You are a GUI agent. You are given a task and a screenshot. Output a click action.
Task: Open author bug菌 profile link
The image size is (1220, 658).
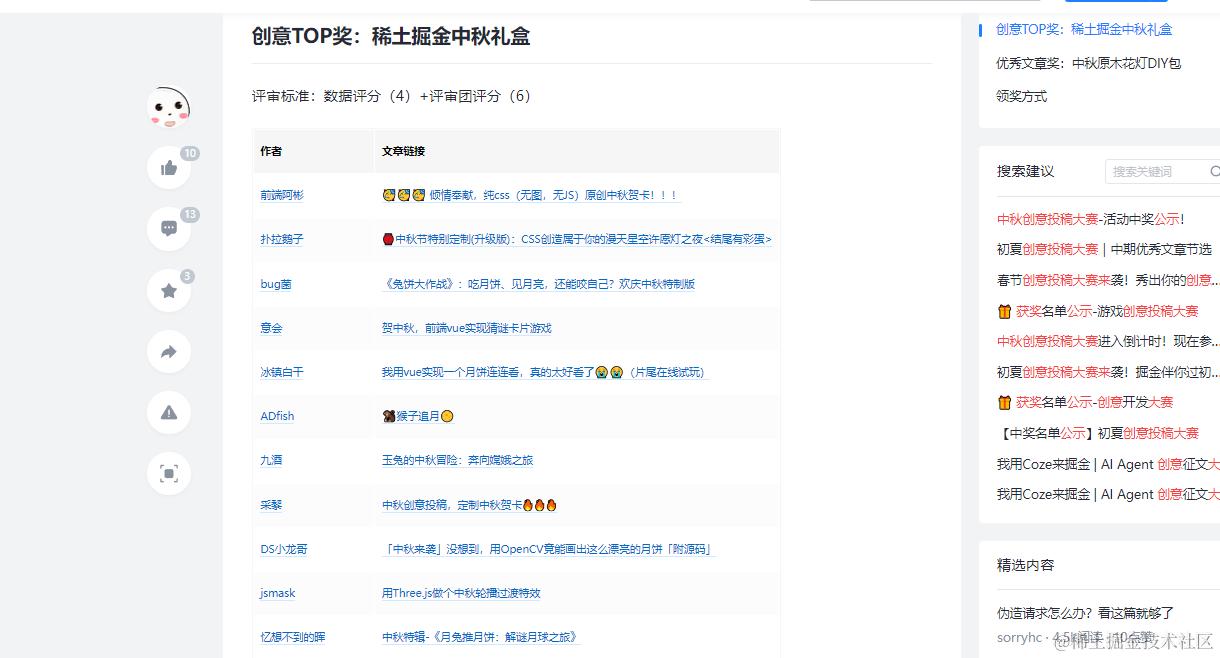click(x=276, y=284)
